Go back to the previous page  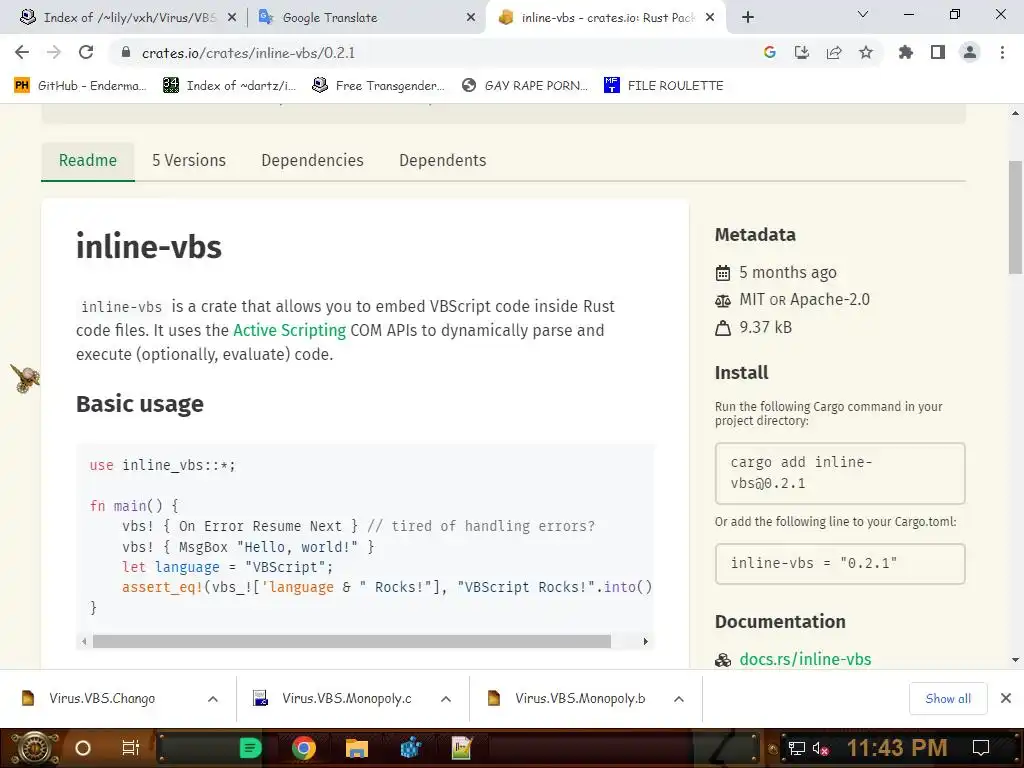[x=22, y=52]
